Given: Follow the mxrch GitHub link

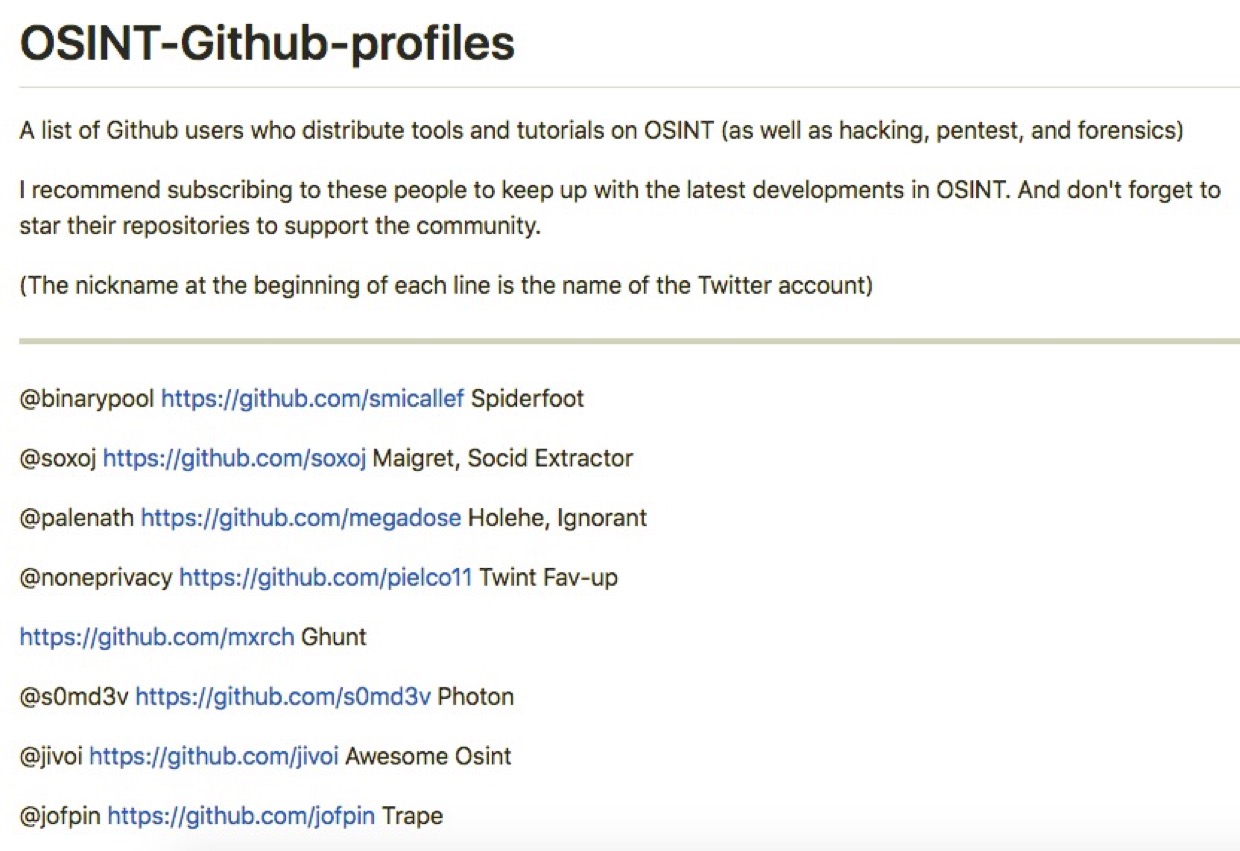Looking at the screenshot, I should (x=157, y=637).
